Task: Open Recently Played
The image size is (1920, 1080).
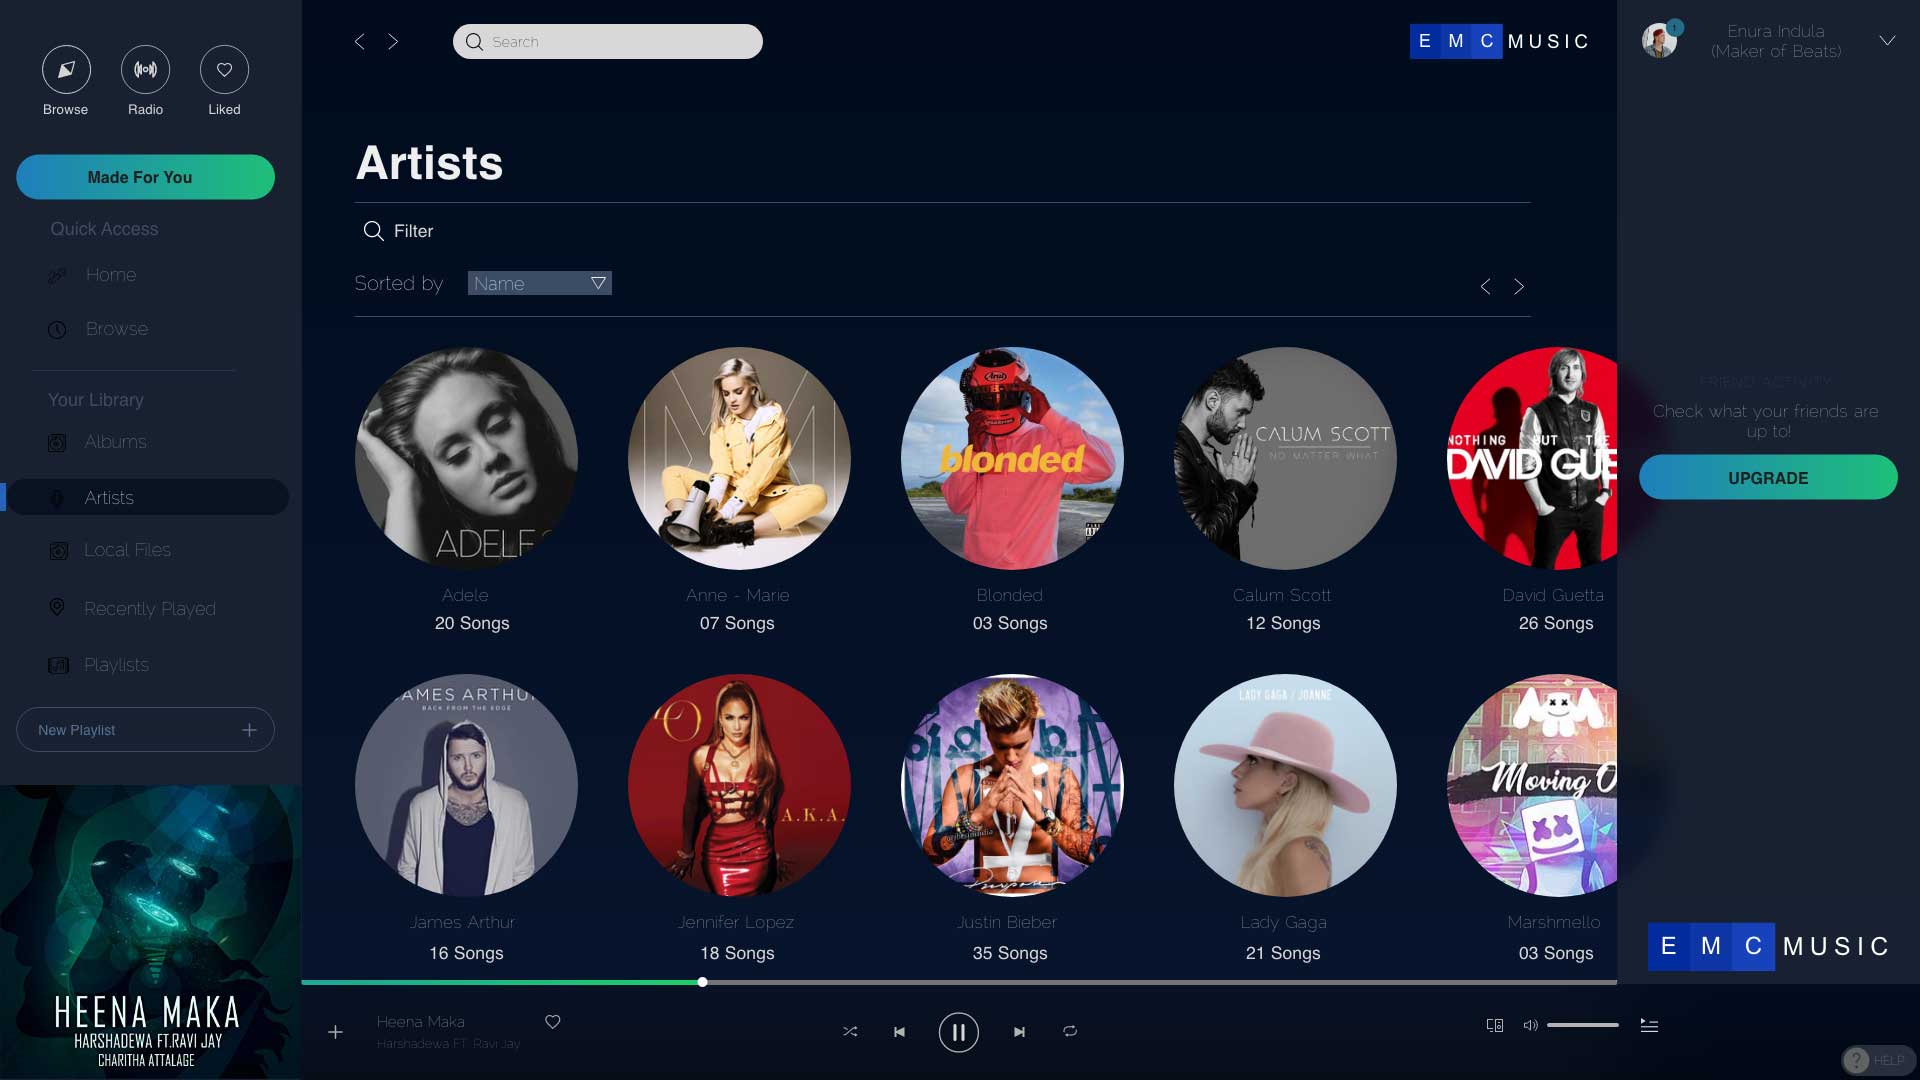Action: [150, 609]
